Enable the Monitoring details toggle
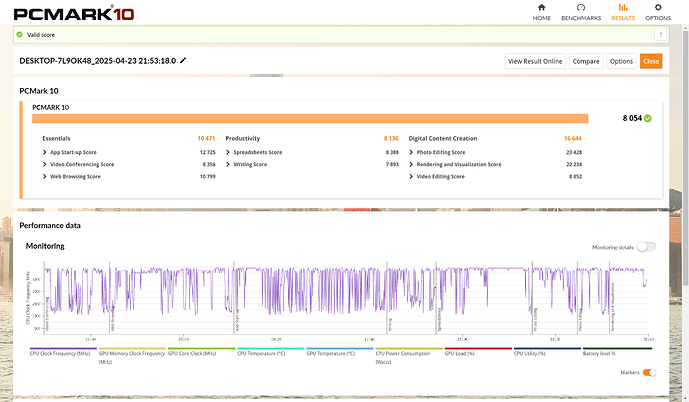The height and width of the screenshot is (402, 689). pyautogui.click(x=646, y=246)
